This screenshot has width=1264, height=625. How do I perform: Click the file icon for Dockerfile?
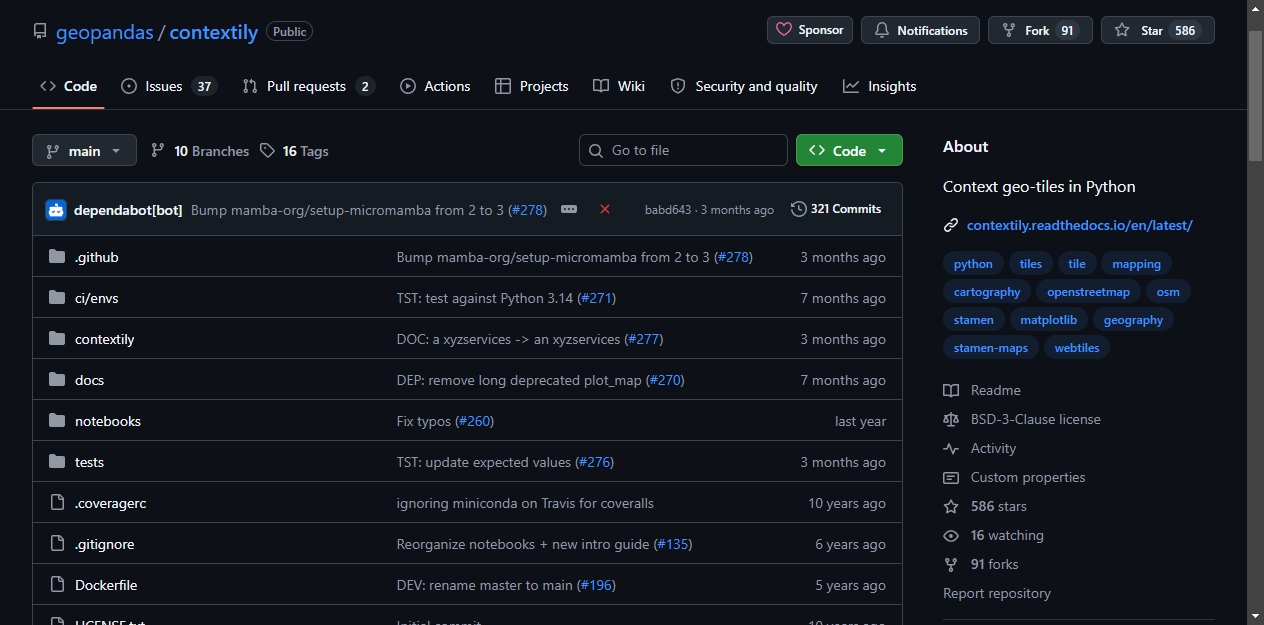click(x=57, y=585)
